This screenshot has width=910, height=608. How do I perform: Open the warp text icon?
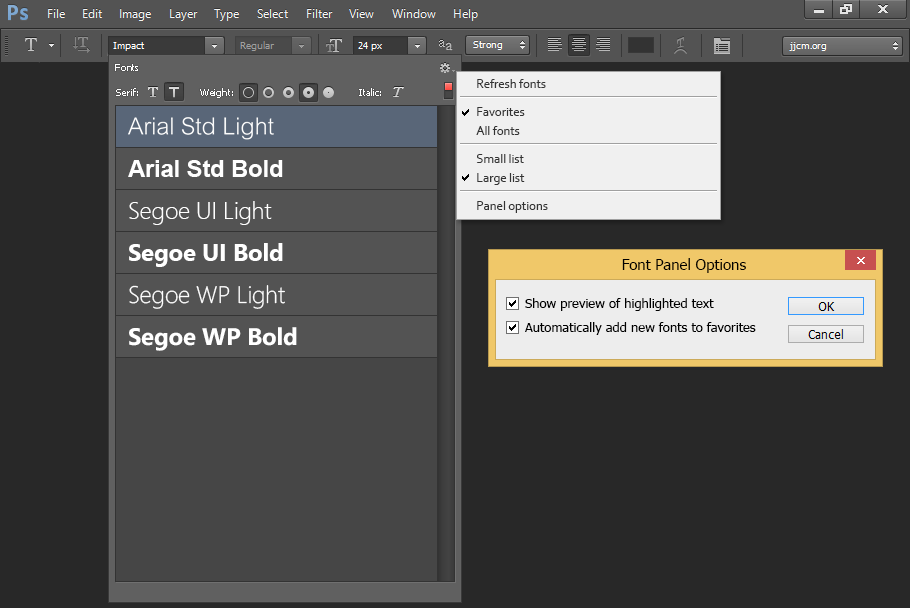tap(680, 45)
